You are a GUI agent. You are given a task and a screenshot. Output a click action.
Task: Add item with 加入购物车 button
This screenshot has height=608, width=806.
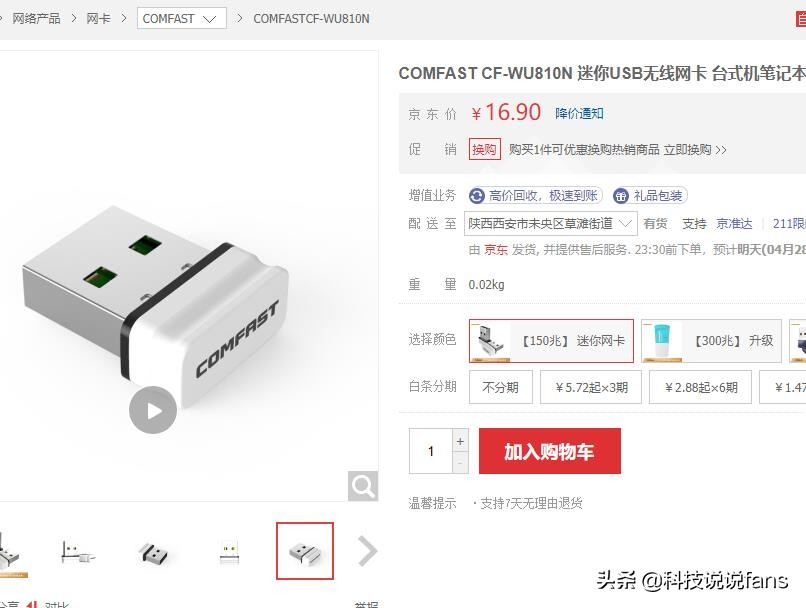coord(549,451)
